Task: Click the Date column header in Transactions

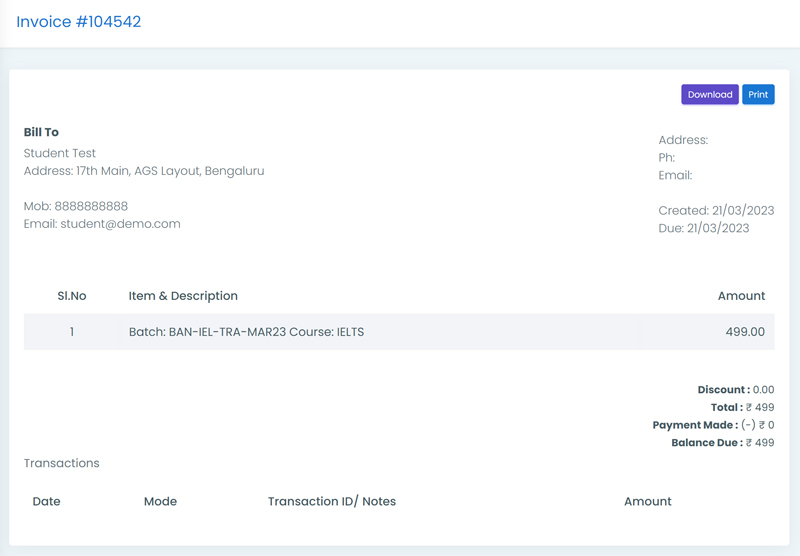Action: click(x=46, y=501)
